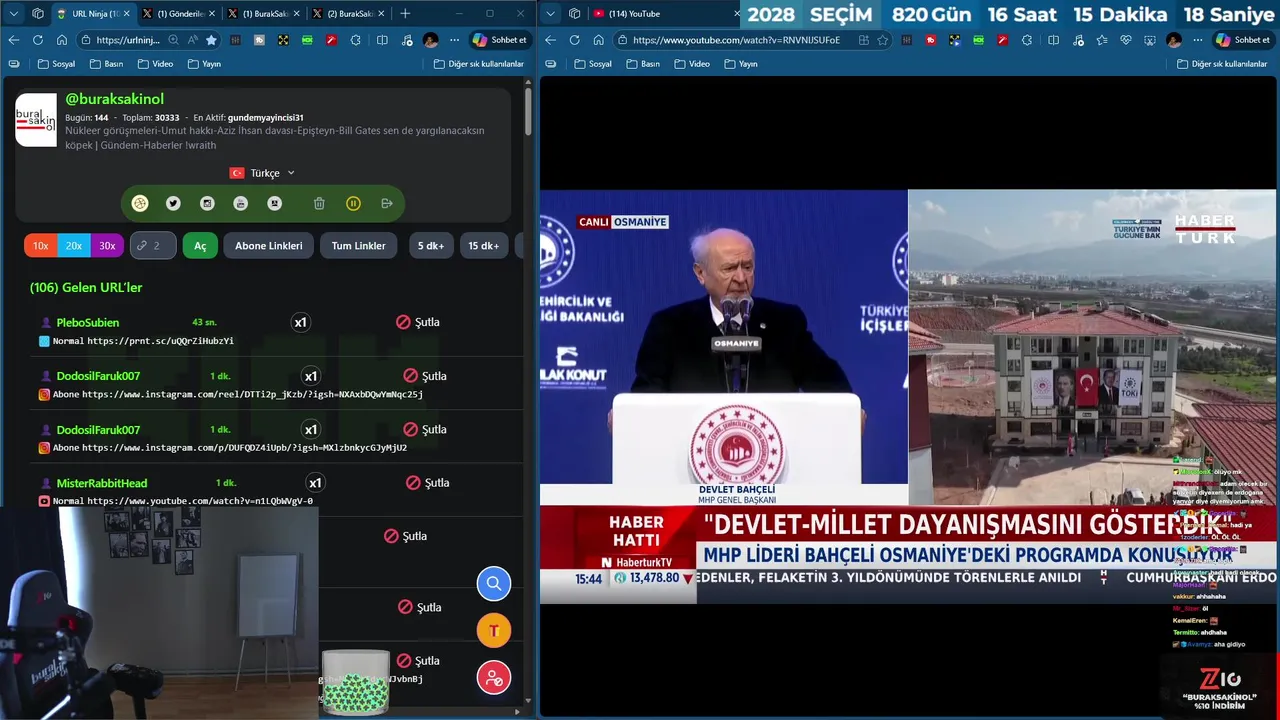Open Sosyal bookmarks folder in YouTube window
This screenshot has height=720, width=1280.
point(593,64)
